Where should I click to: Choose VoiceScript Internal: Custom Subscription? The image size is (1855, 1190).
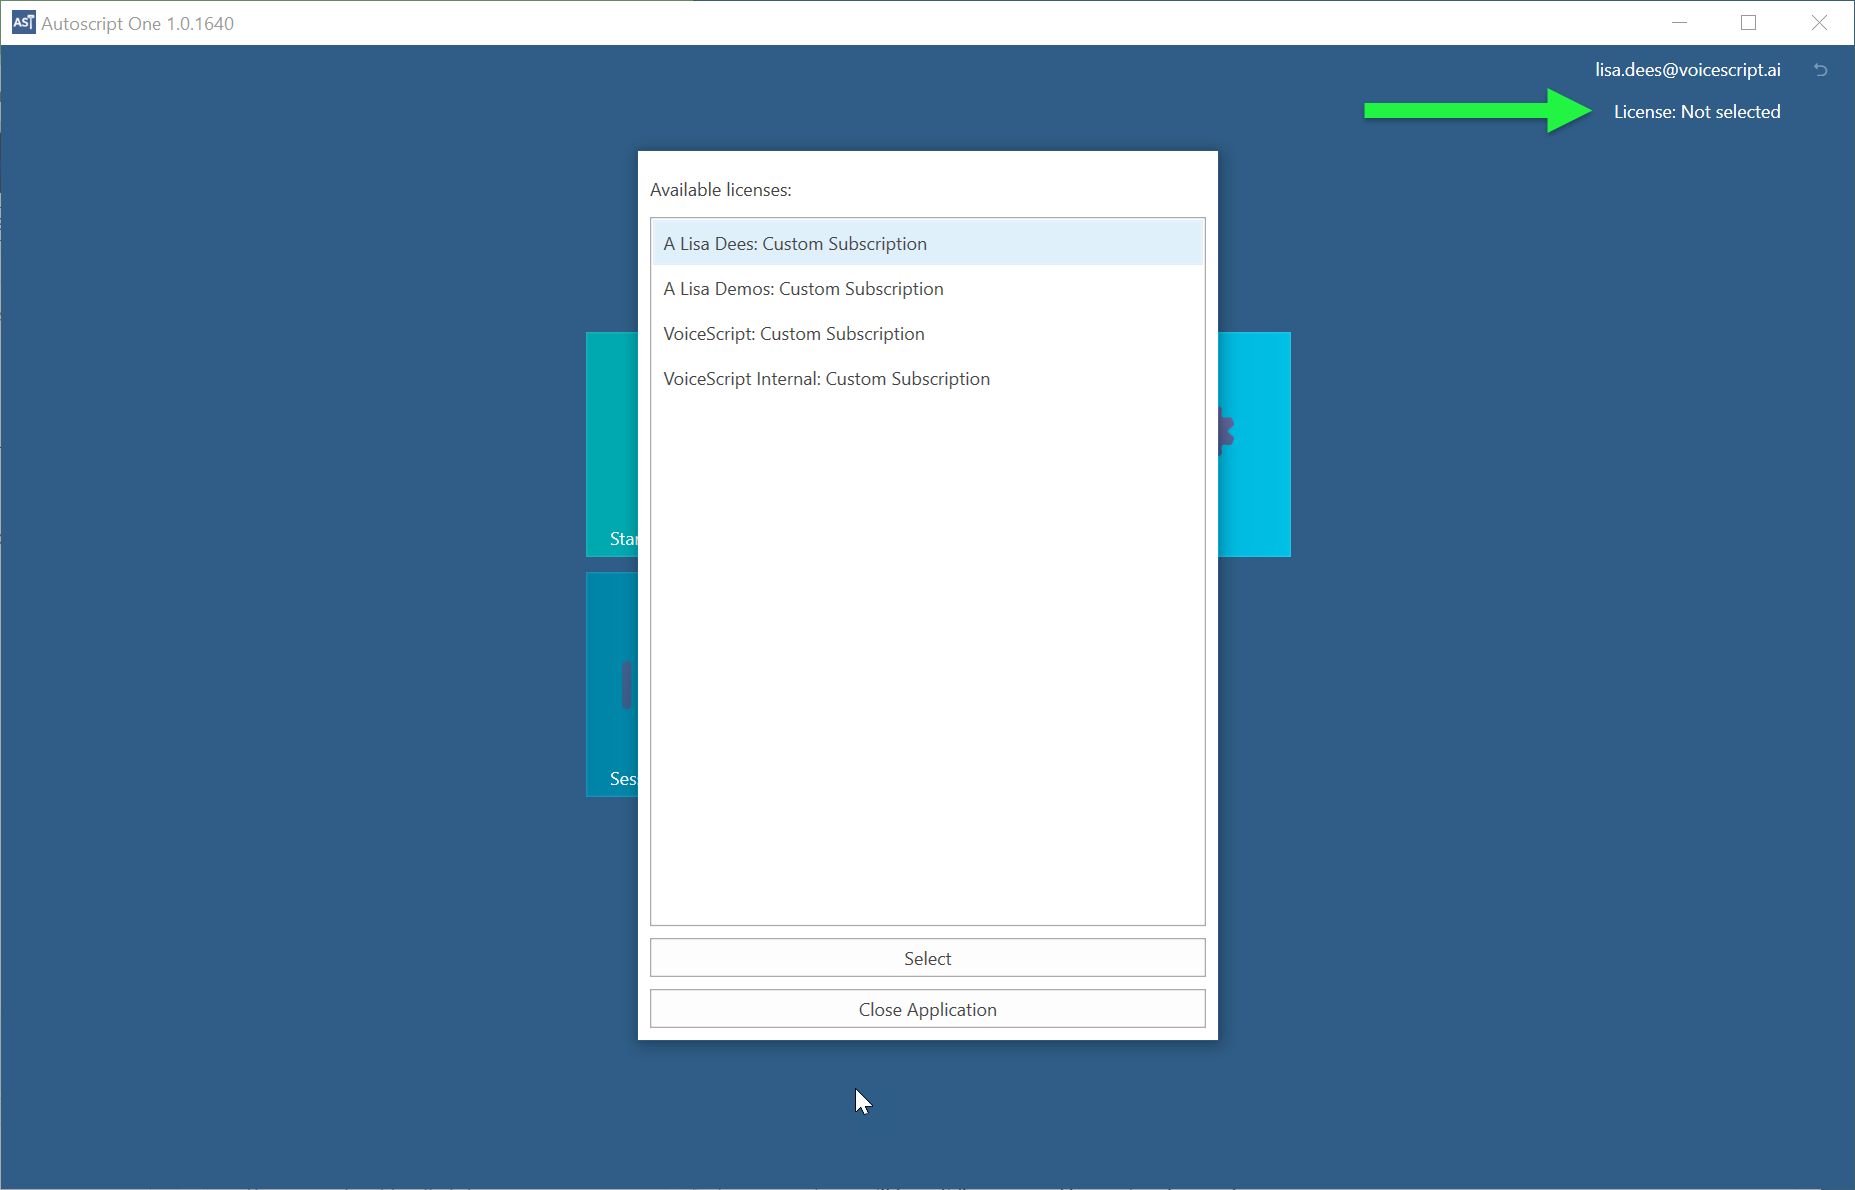(927, 378)
